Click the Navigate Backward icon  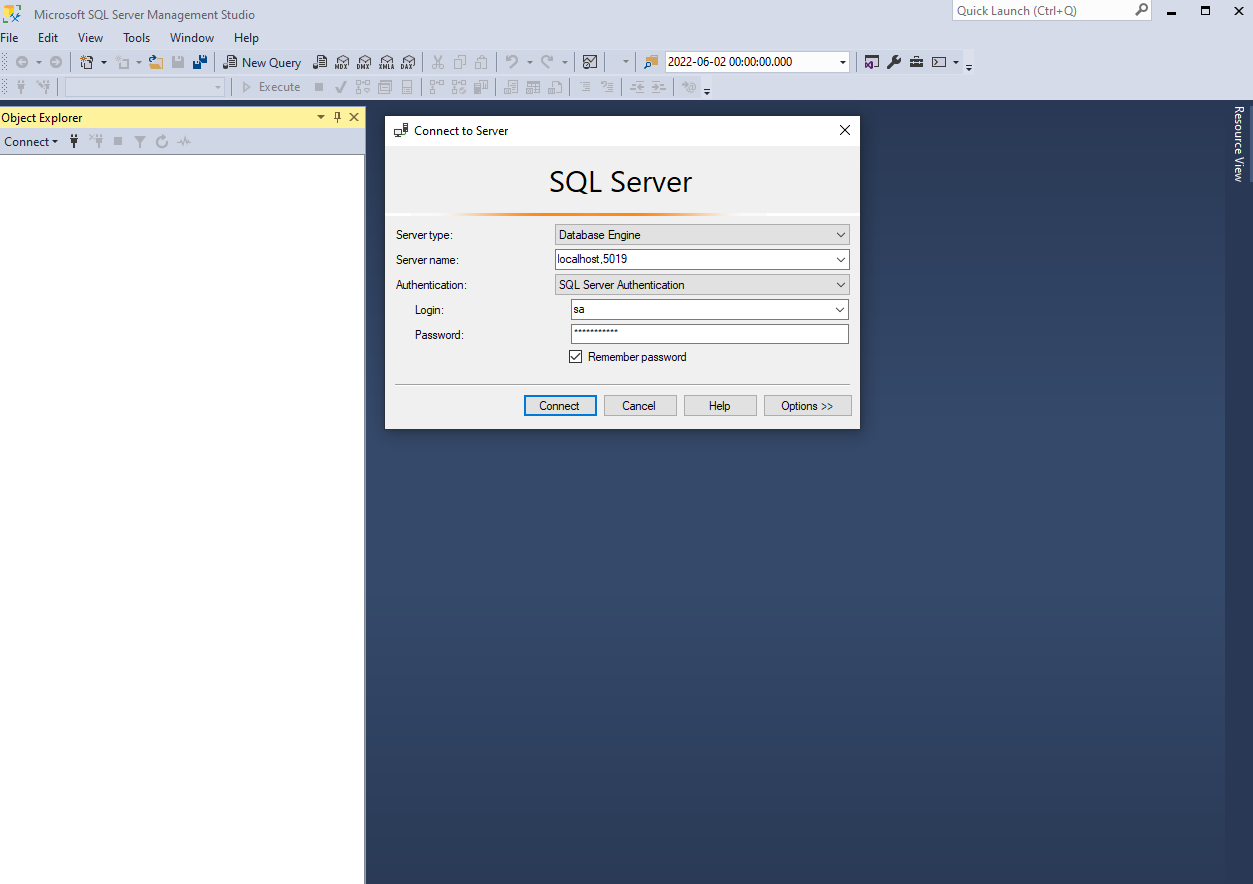tap(22, 62)
